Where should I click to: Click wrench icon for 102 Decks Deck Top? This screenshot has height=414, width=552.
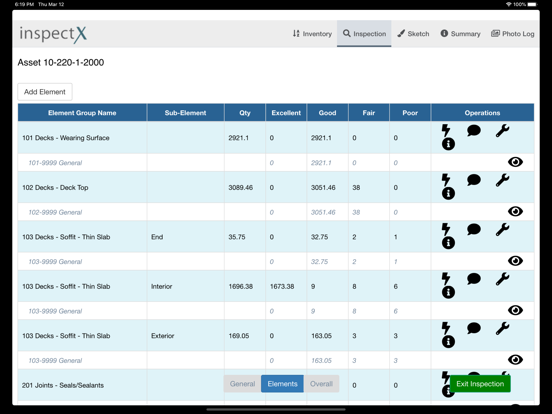[x=502, y=180]
